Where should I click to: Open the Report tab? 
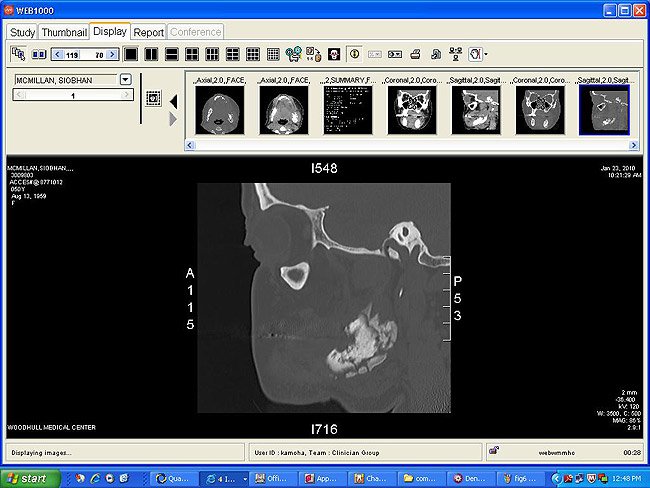149,32
